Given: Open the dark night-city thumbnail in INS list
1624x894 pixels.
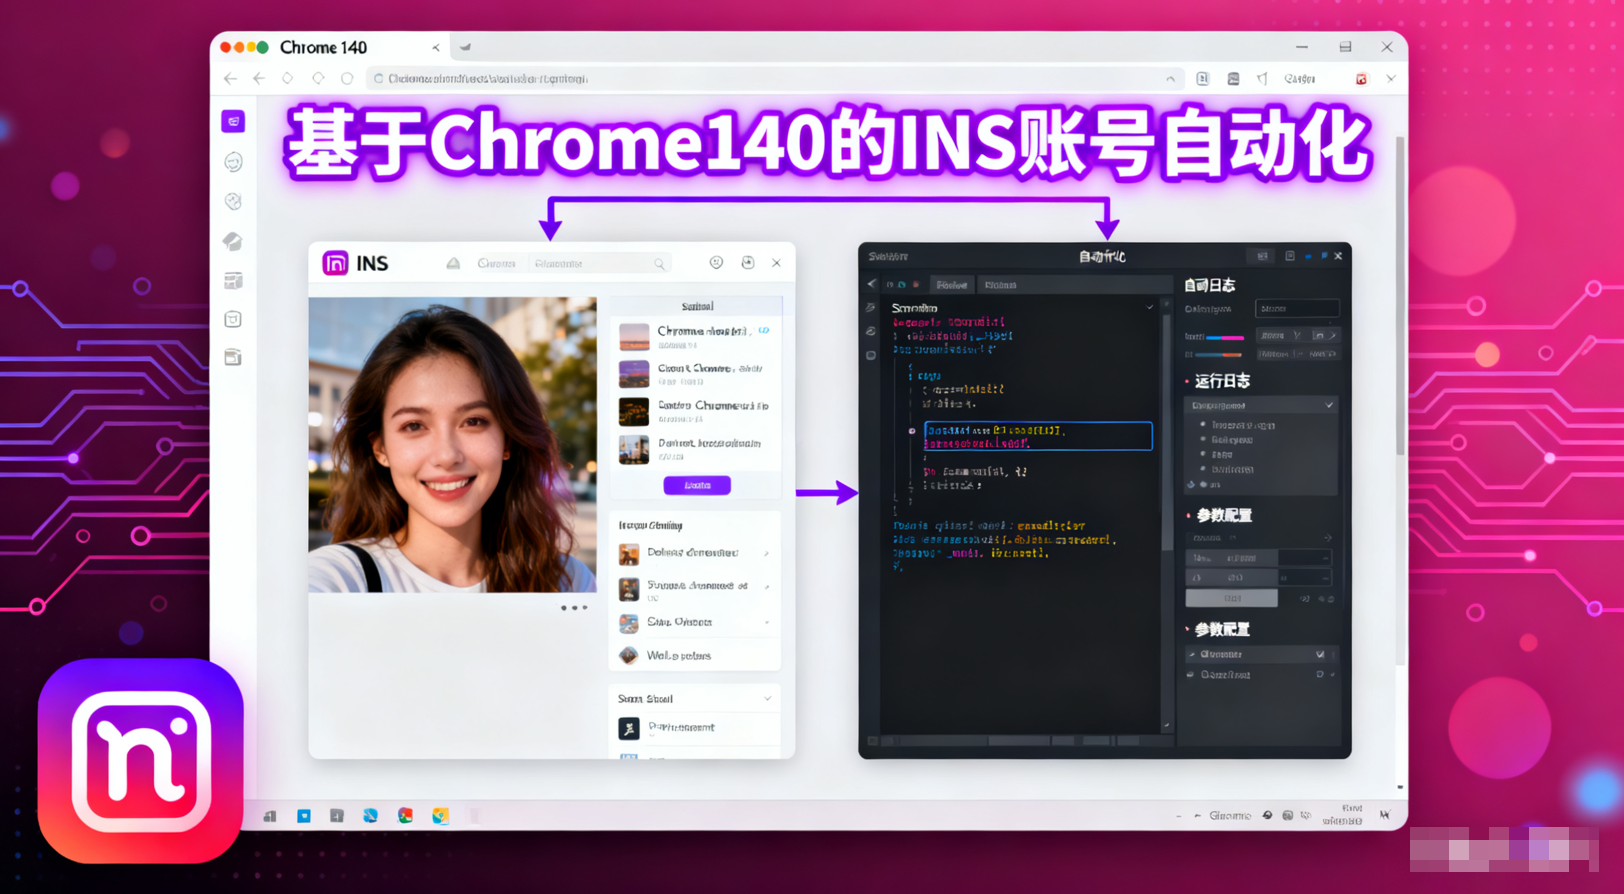Looking at the screenshot, I should [x=634, y=412].
